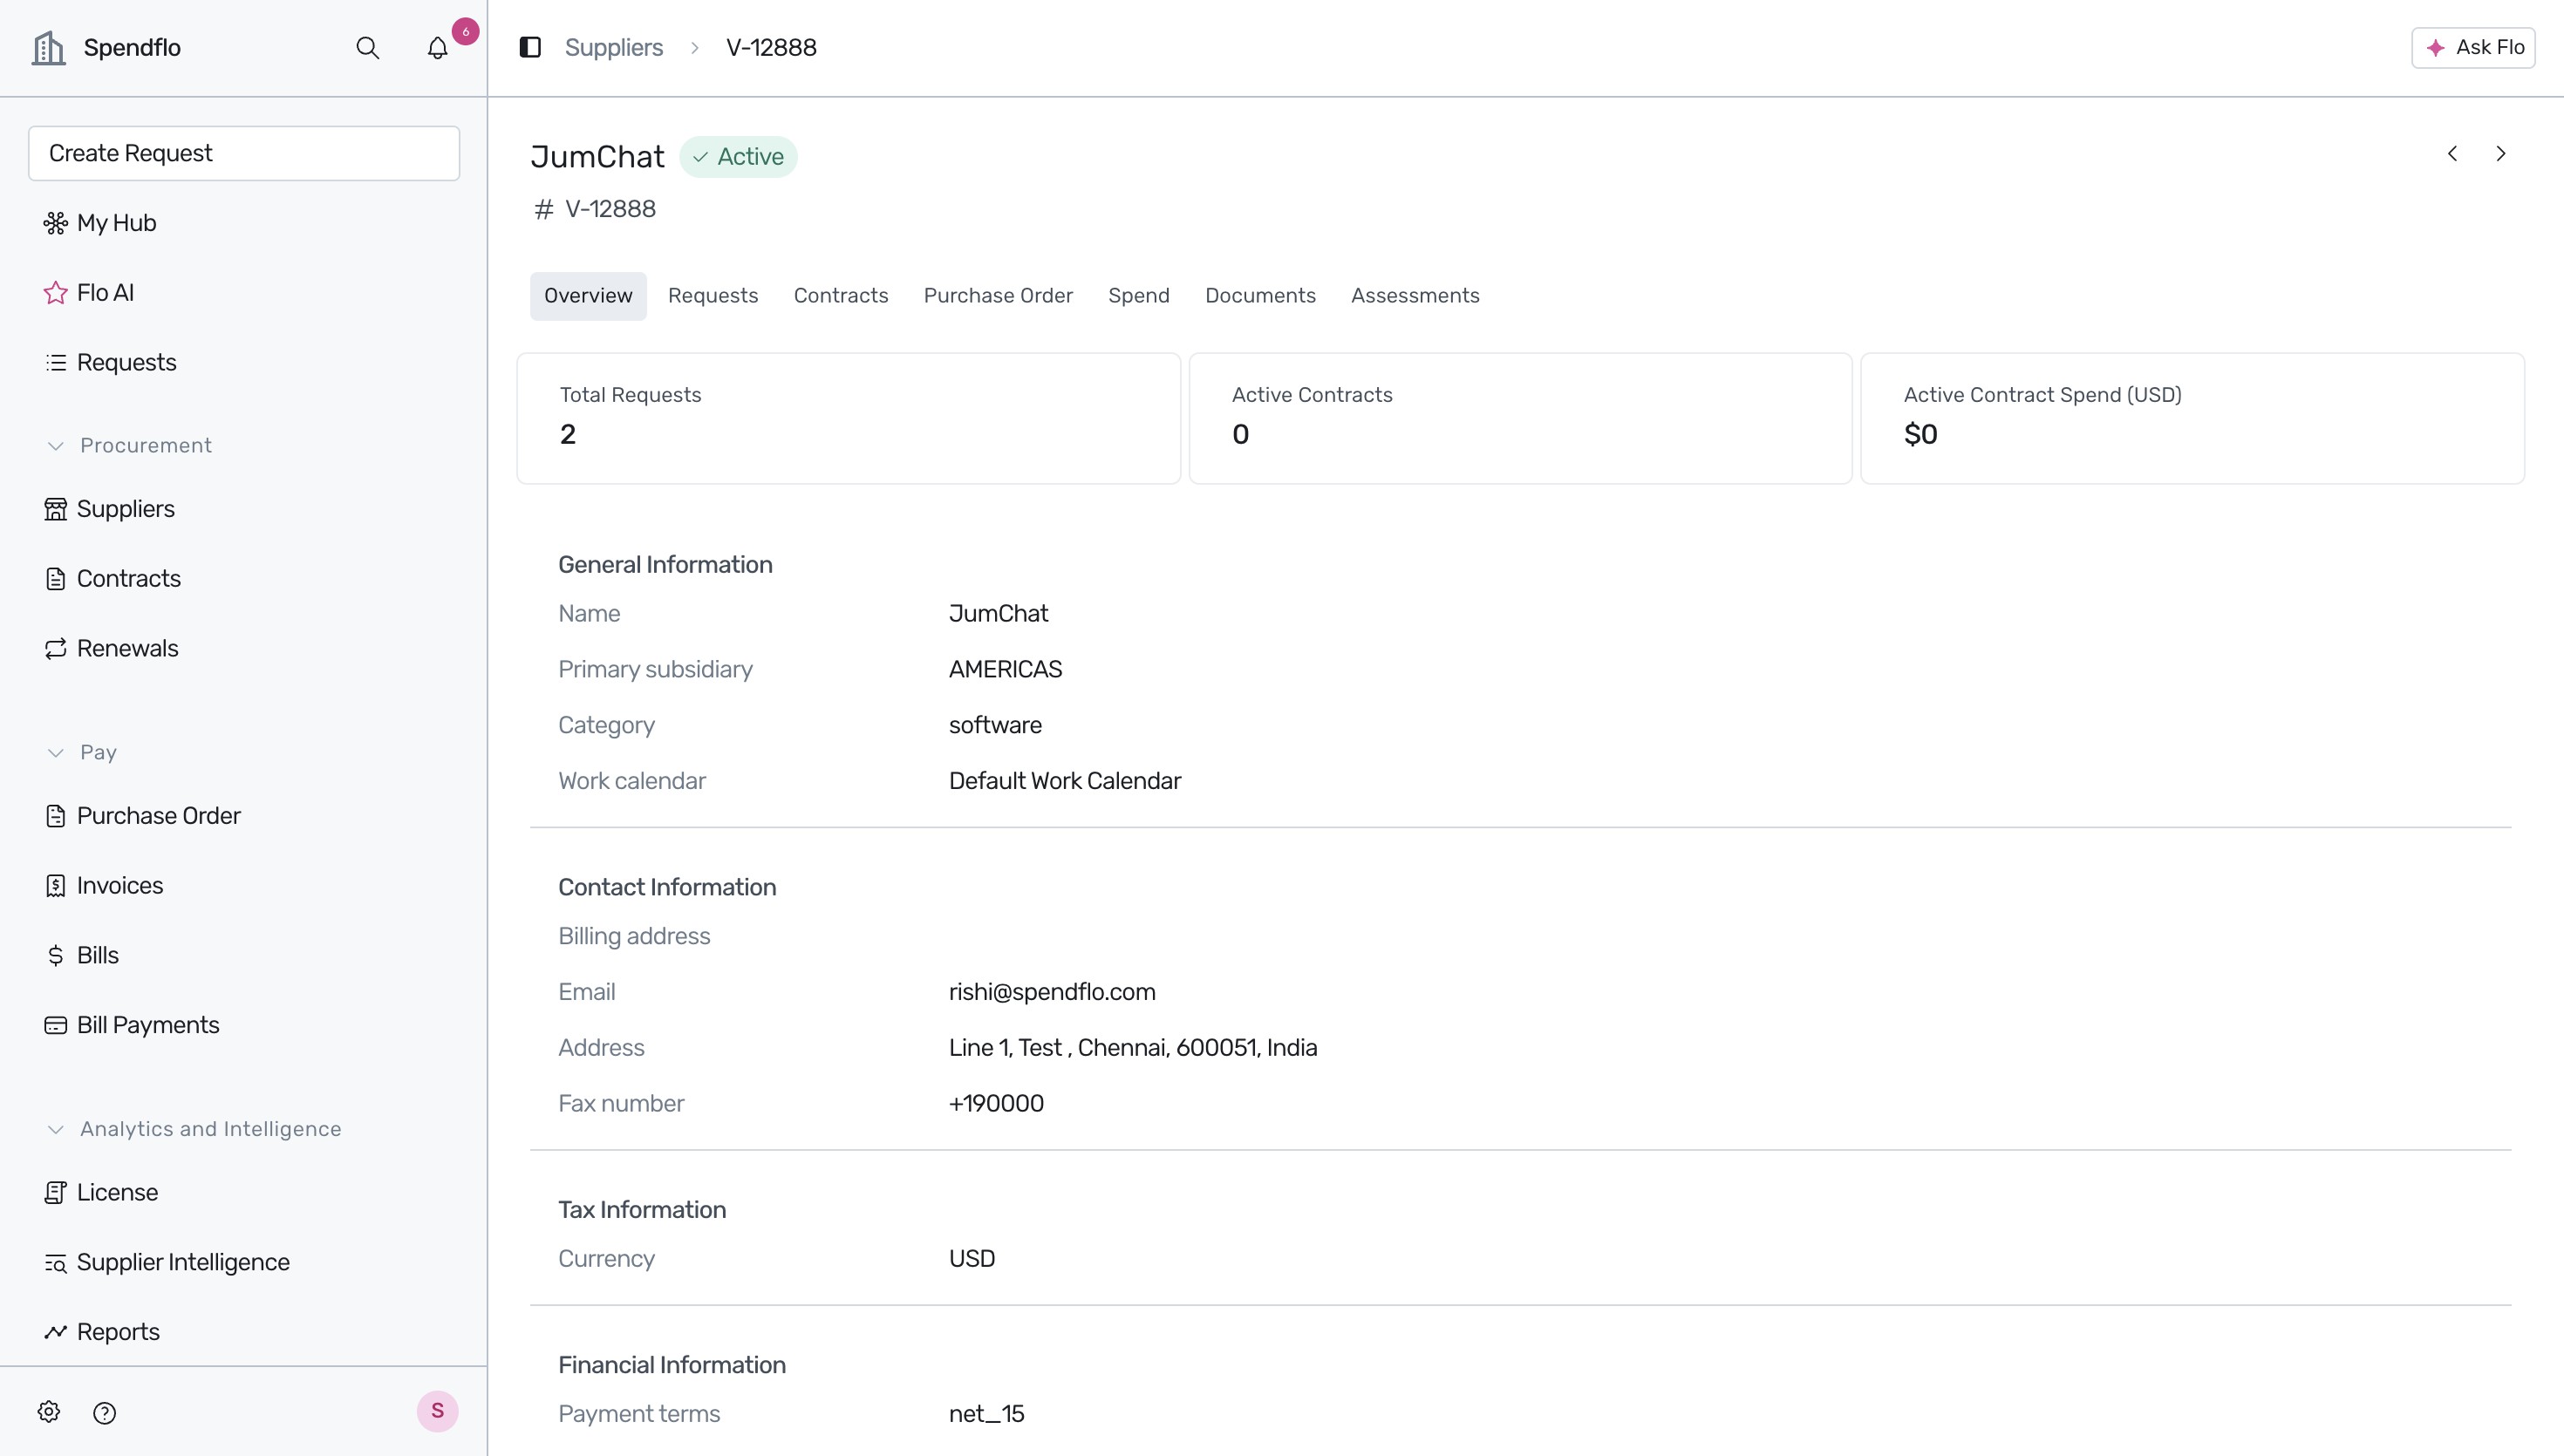Toggle the sidebar panel icon
This screenshot has width=2564, height=1456.
[530, 47]
